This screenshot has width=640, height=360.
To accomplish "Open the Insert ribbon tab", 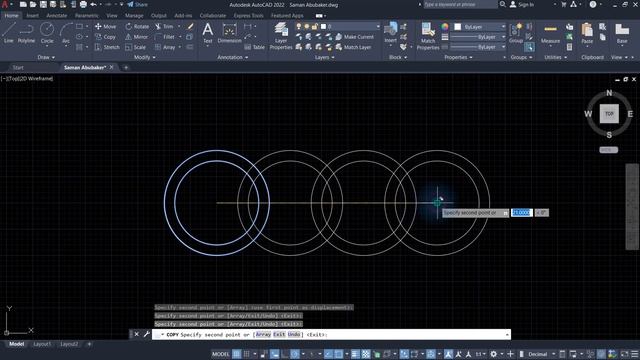I will pos(32,16).
